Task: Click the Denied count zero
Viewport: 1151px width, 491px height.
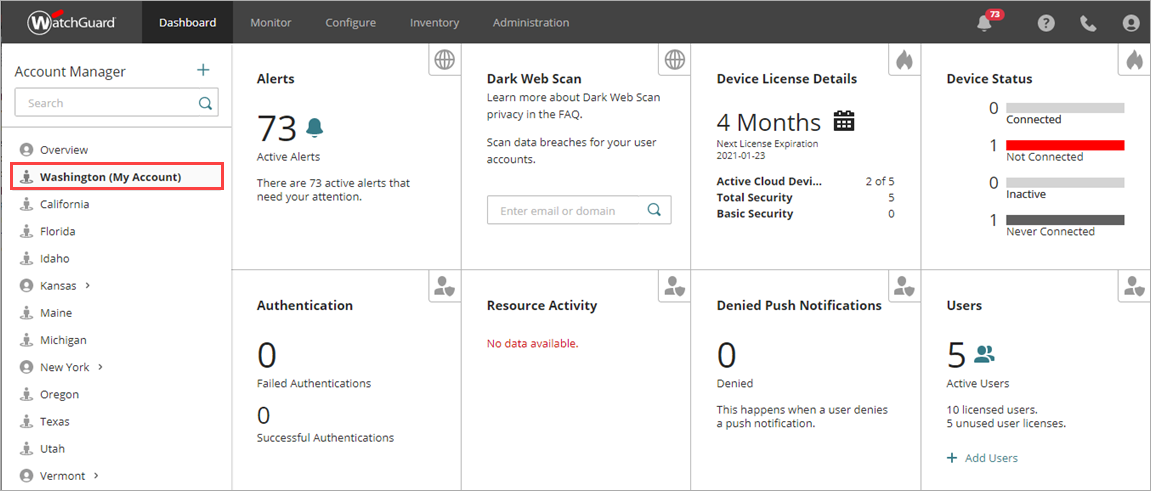Action: (x=726, y=356)
